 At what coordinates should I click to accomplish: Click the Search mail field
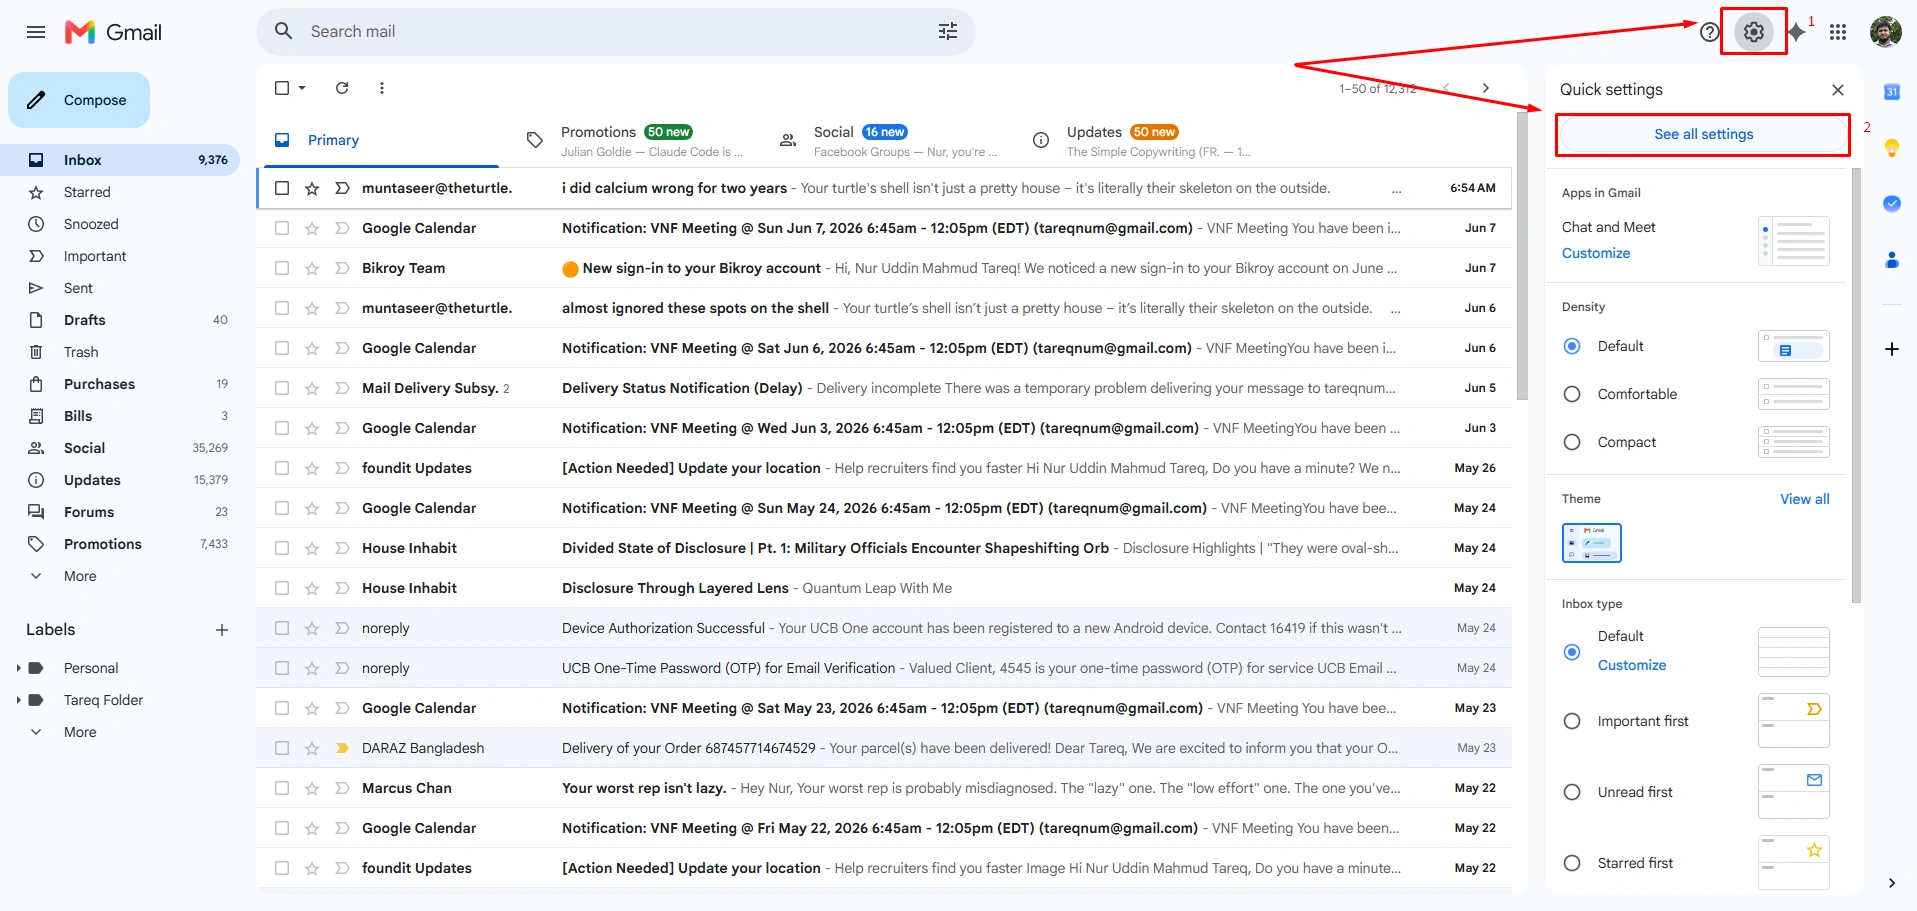(615, 32)
